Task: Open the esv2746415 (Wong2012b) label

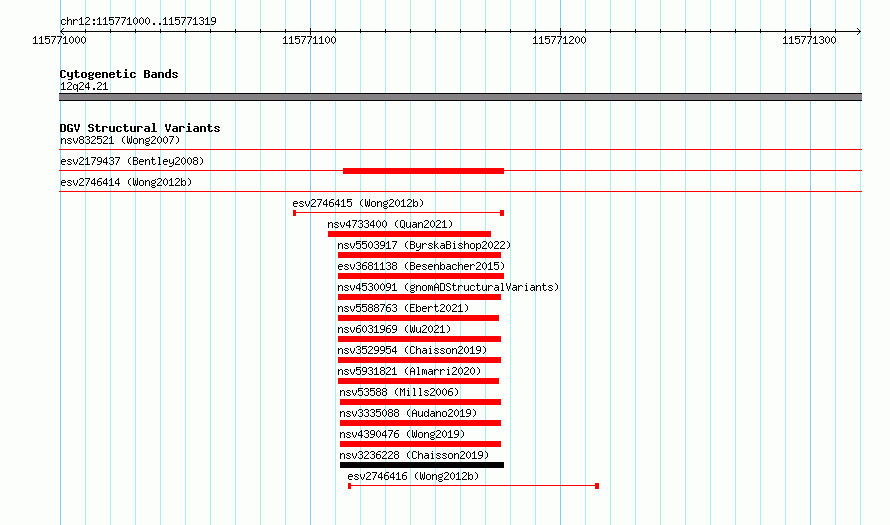Action: pos(358,203)
